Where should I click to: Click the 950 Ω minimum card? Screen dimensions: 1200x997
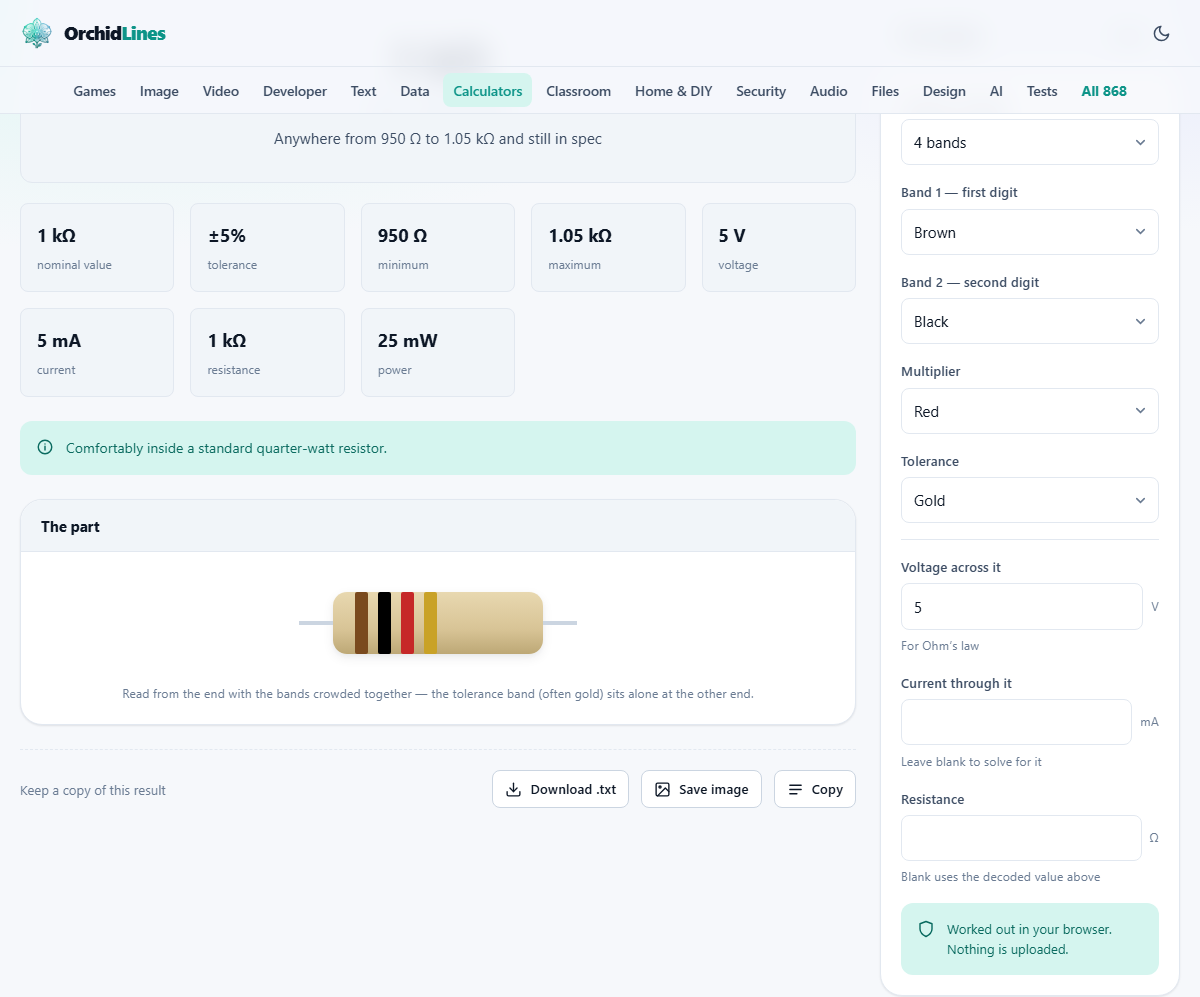pos(438,248)
